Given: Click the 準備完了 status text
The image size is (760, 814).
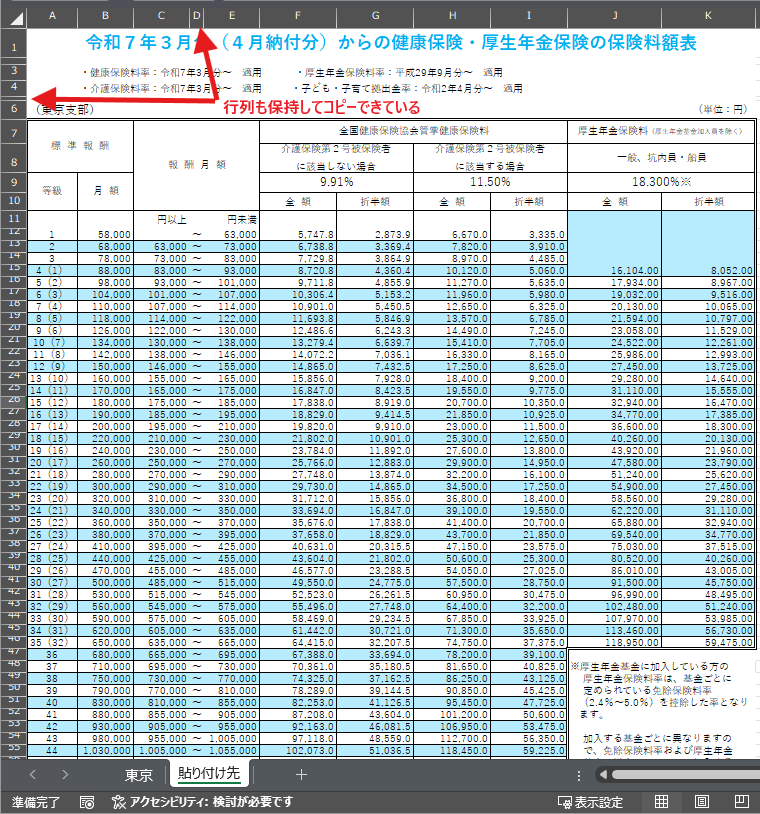Looking at the screenshot, I should click(x=36, y=802).
